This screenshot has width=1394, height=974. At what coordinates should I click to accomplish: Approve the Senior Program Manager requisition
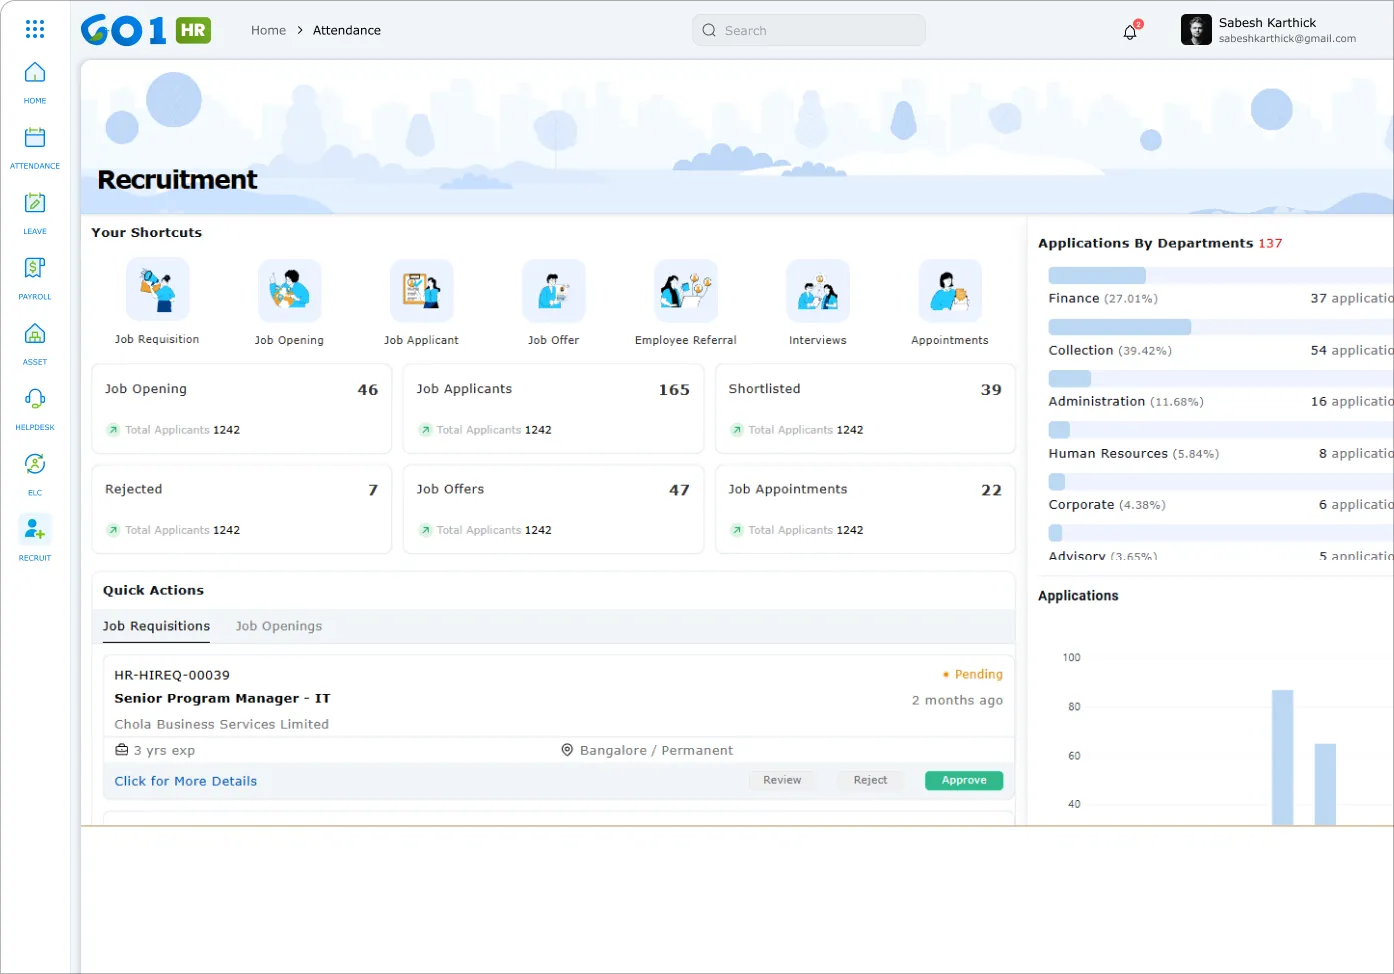coord(963,780)
